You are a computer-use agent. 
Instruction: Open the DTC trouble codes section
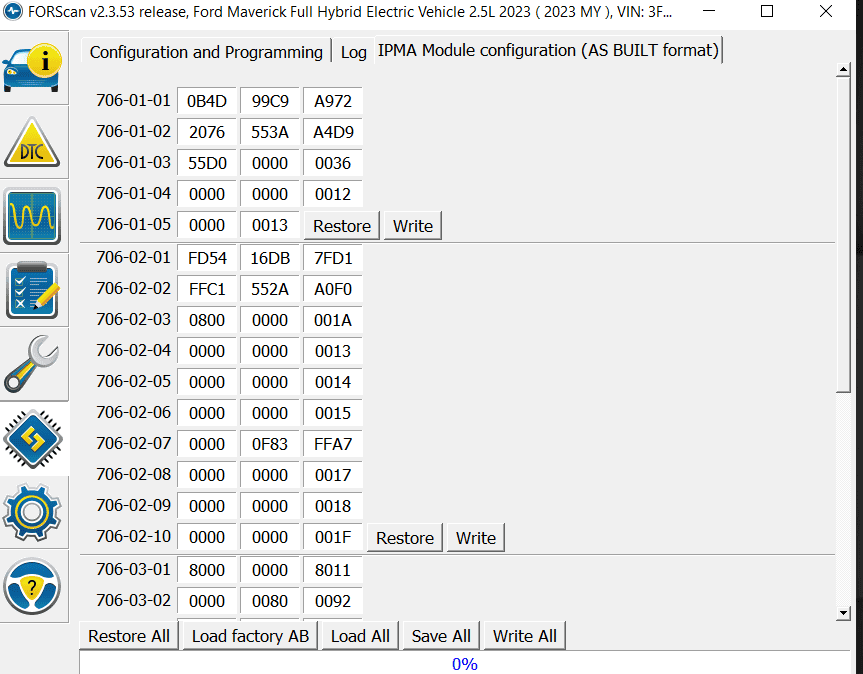(32, 143)
